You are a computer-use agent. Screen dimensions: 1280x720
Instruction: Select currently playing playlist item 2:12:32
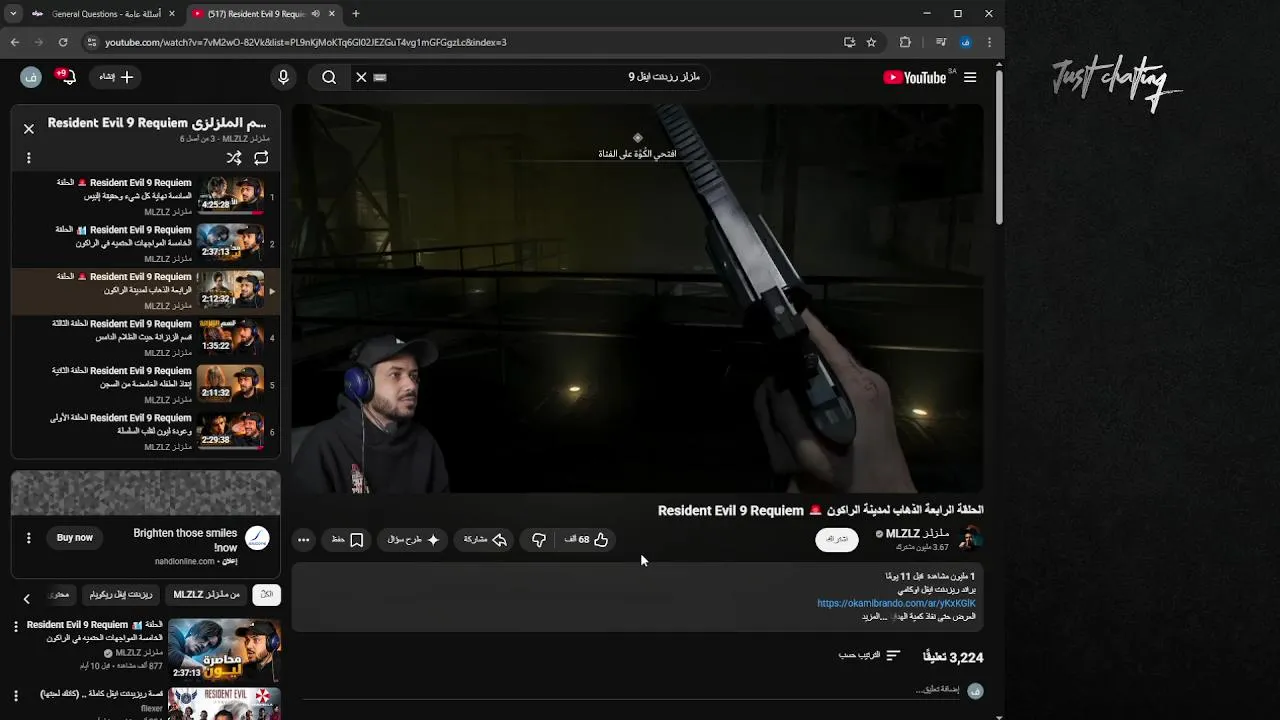pyautogui.click(x=146, y=291)
